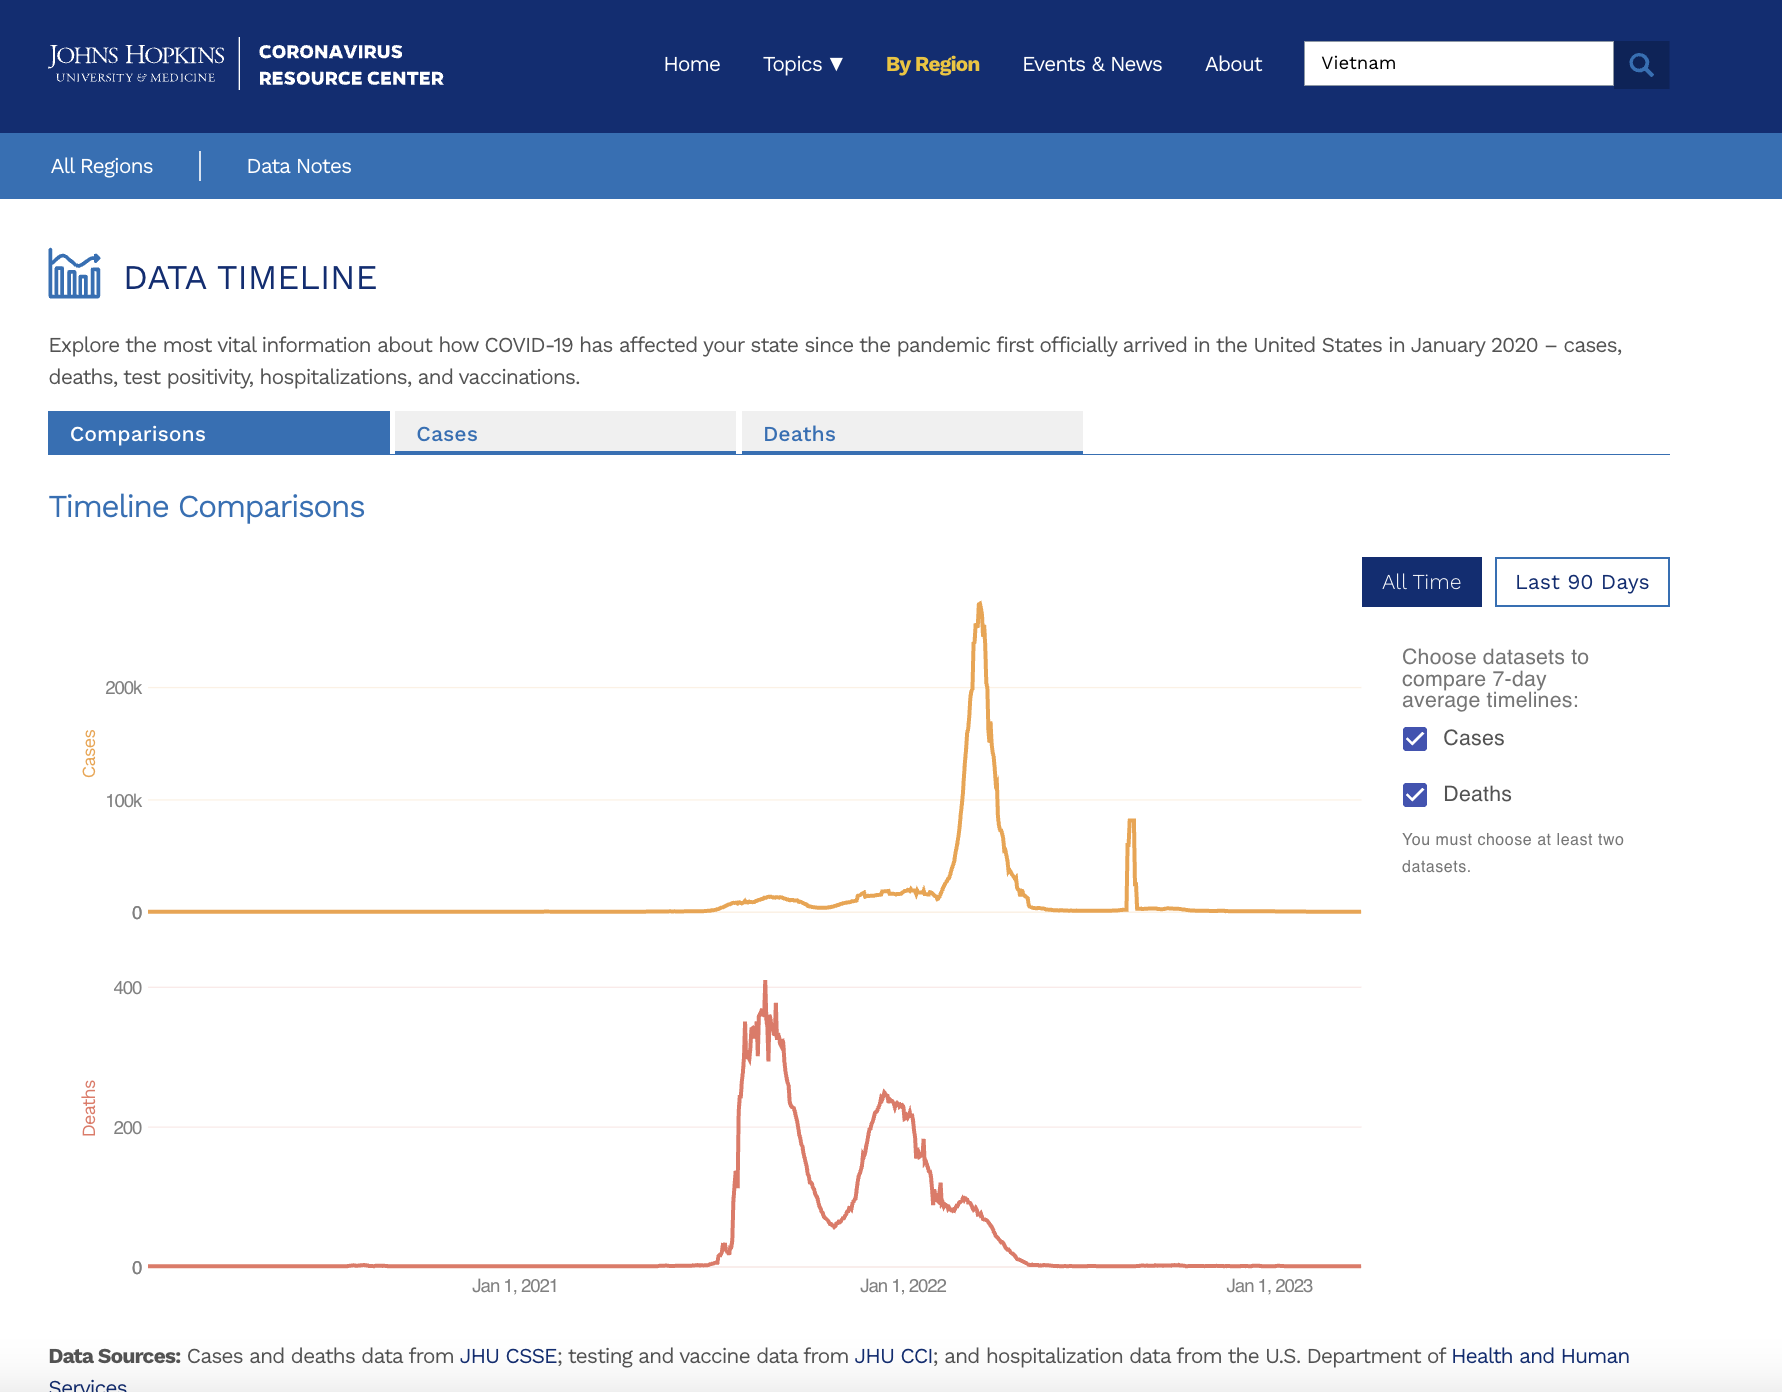This screenshot has width=1782, height=1392.
Task: Open the Data Notes link
Action: (299, 166)
